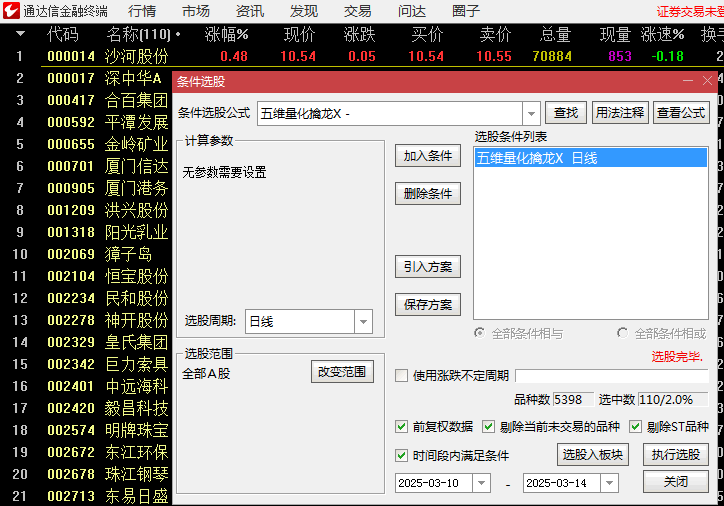Click 执行选股 button
The width and height of the screenshot is (724, 506).
(x=676, y=455)
